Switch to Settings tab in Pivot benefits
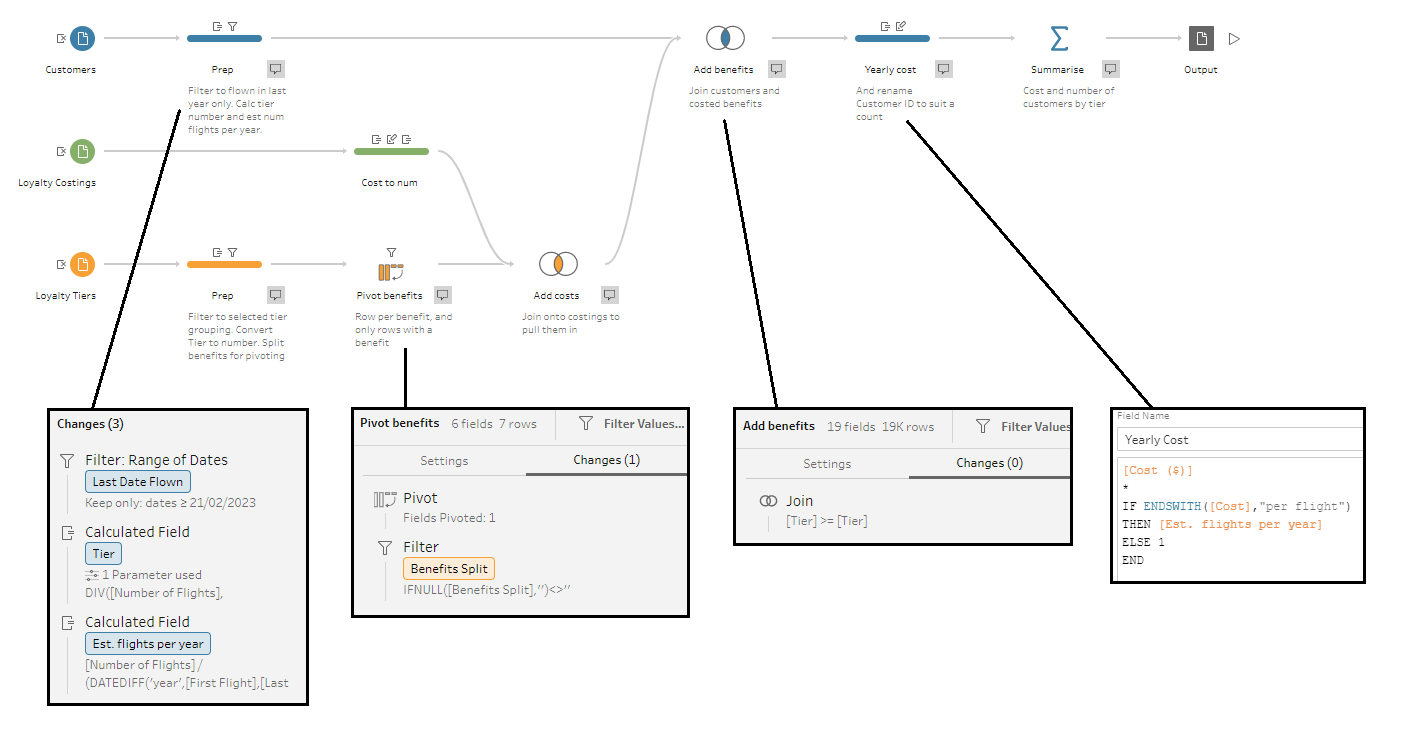 point(444,460)
